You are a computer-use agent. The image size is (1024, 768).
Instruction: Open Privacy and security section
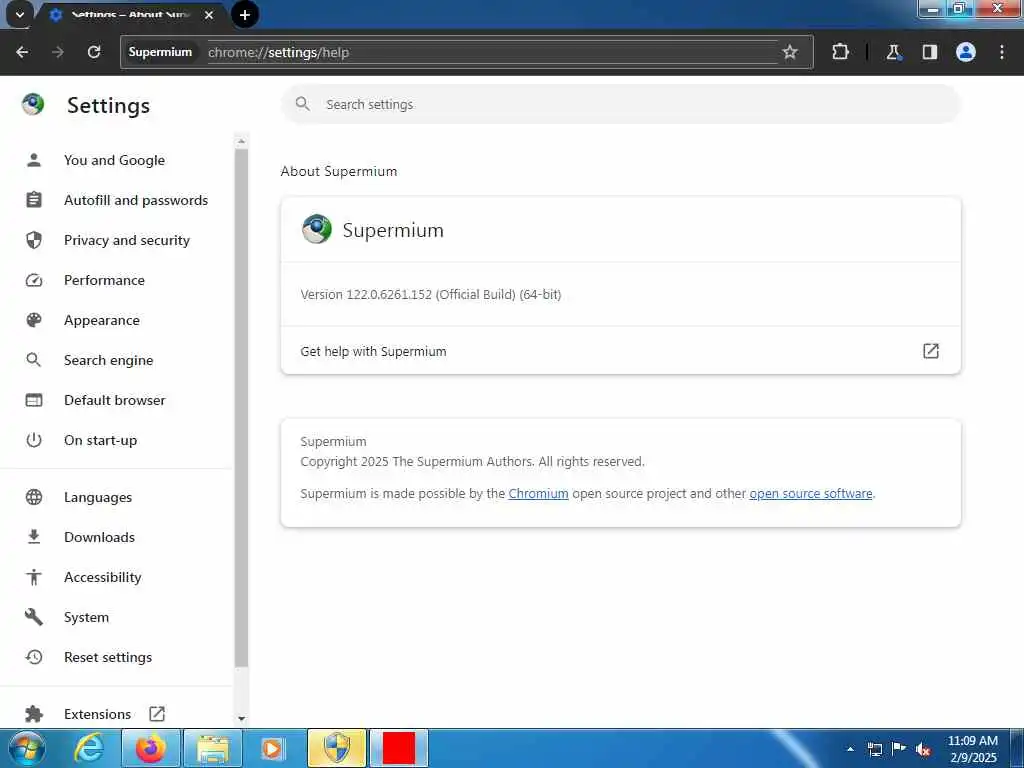tap(127, 240)
